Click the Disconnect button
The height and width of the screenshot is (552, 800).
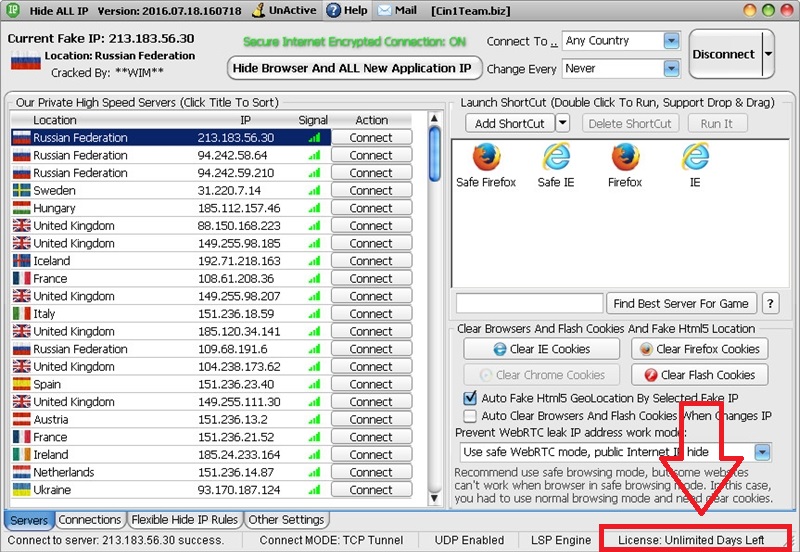[725, 54]
